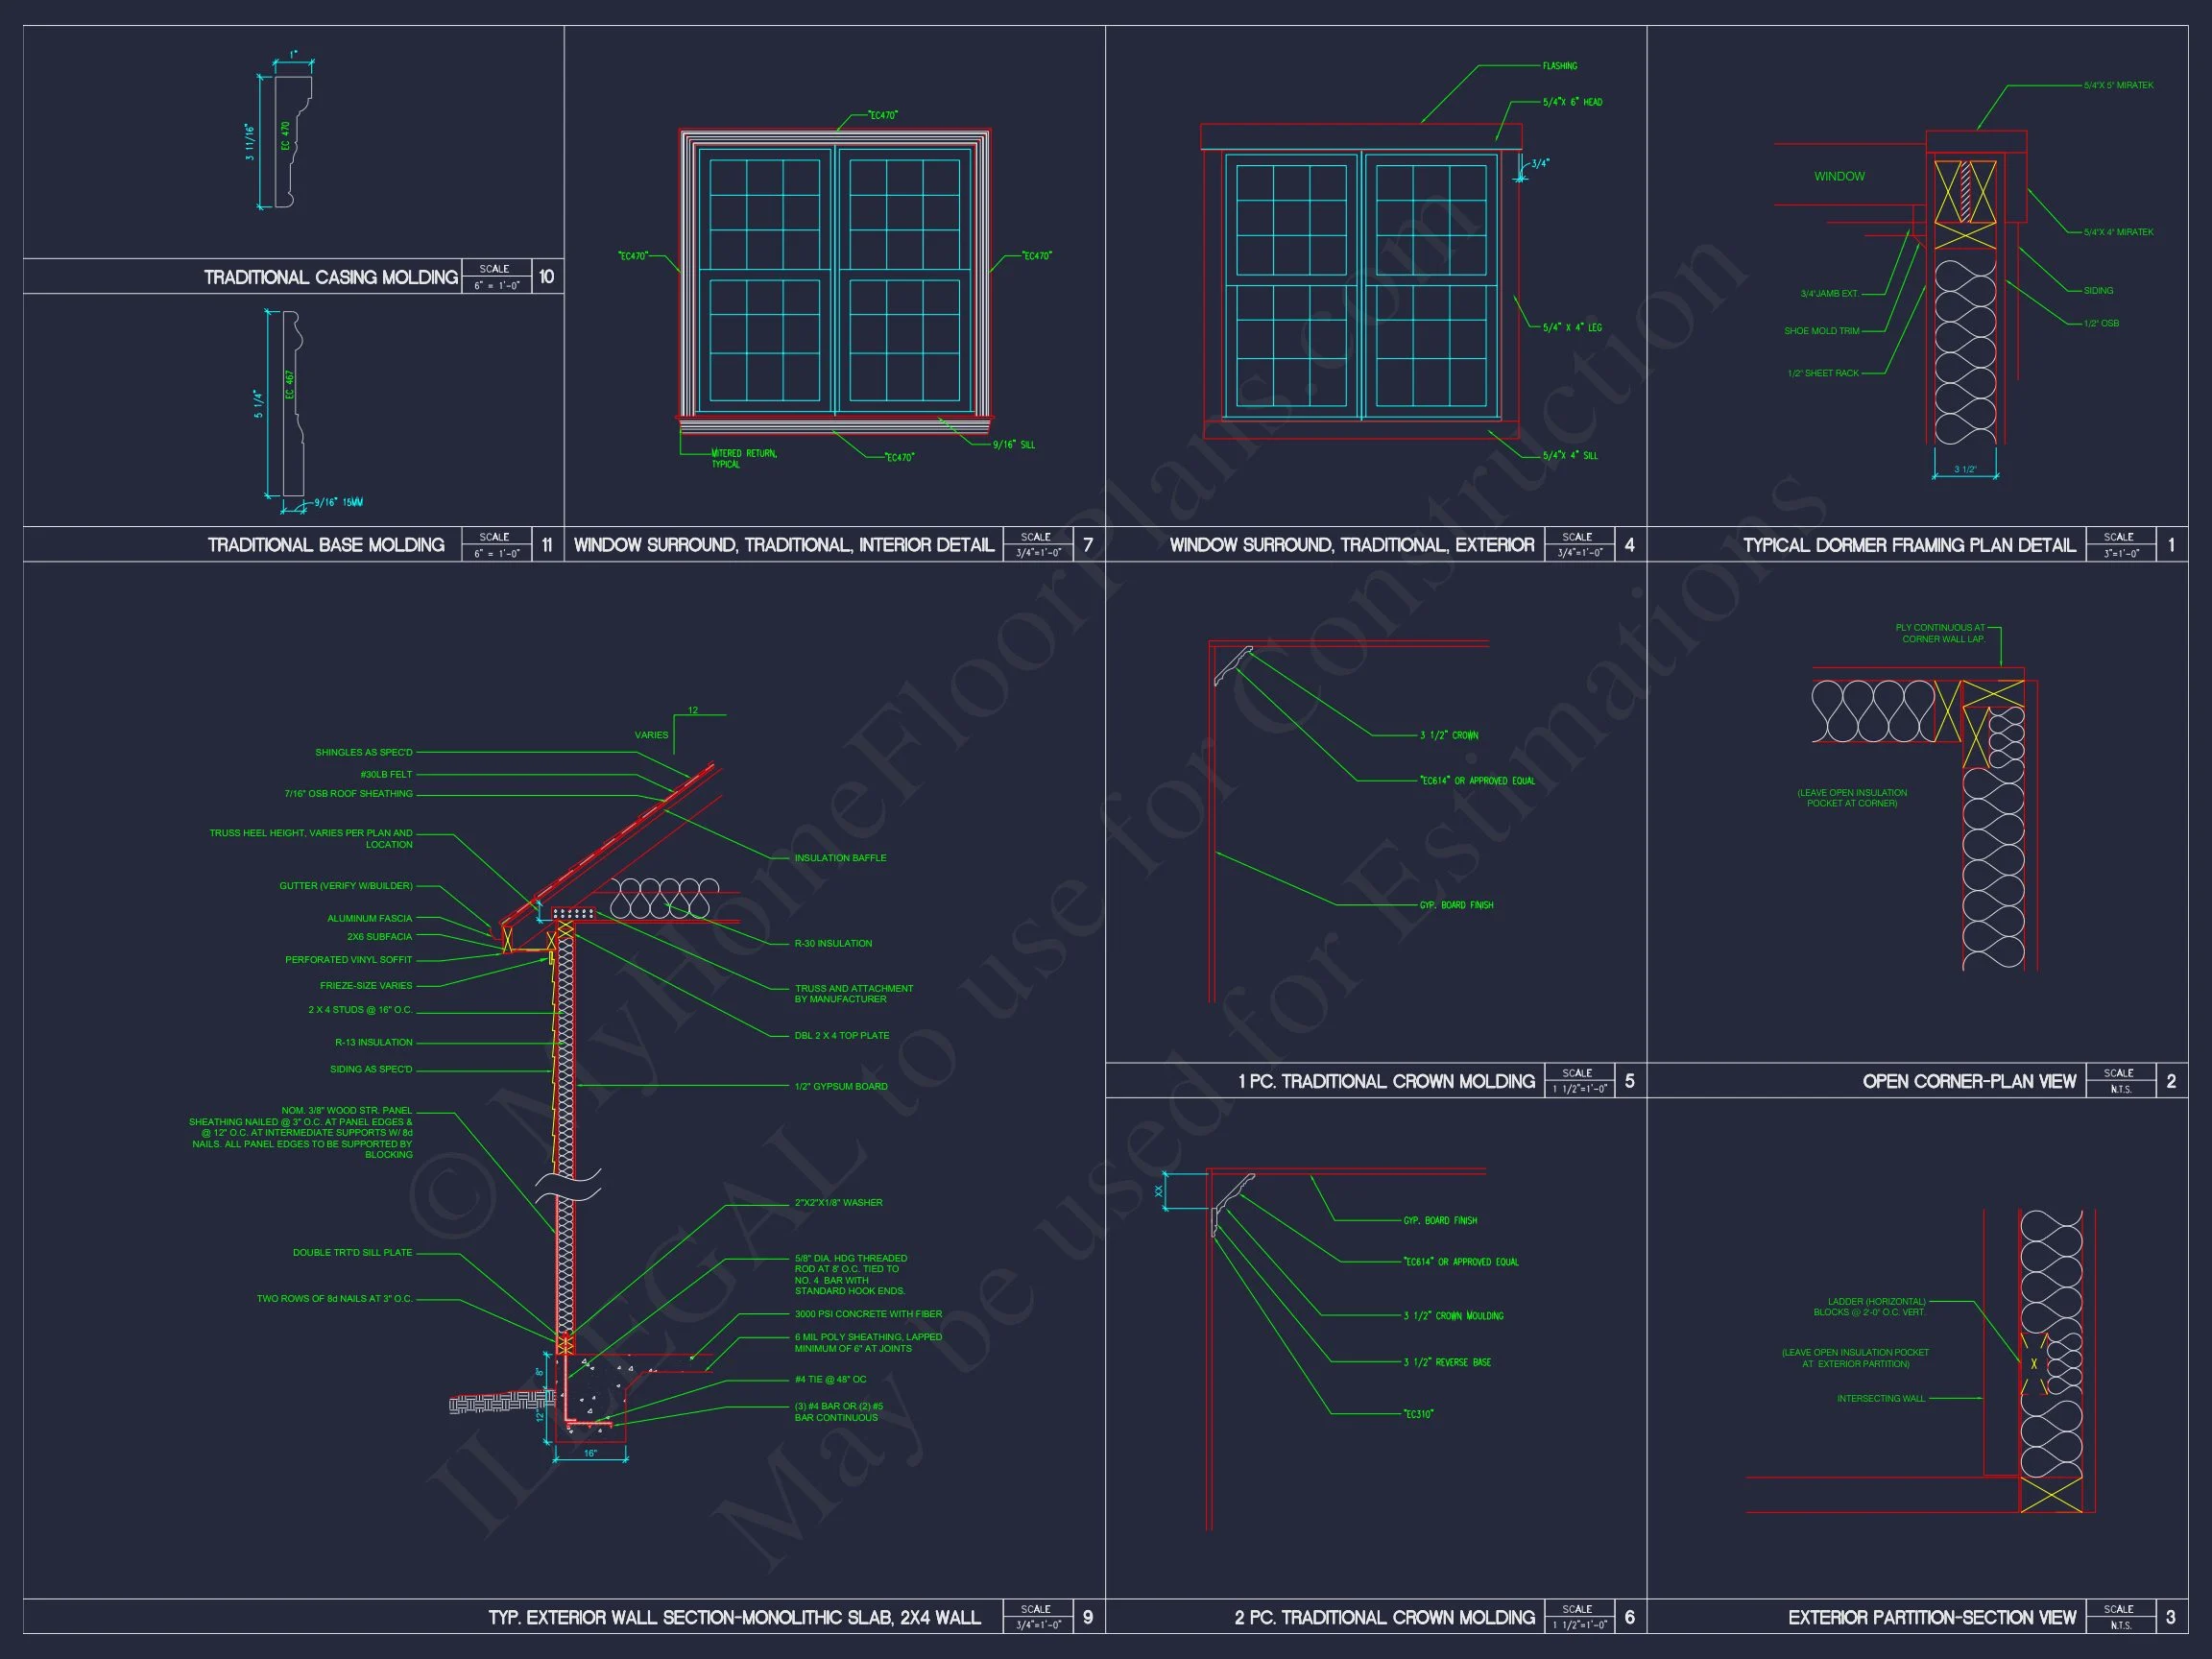
Task: Click the Traditional Casing Molding title
Action: [x=330, y=277]
